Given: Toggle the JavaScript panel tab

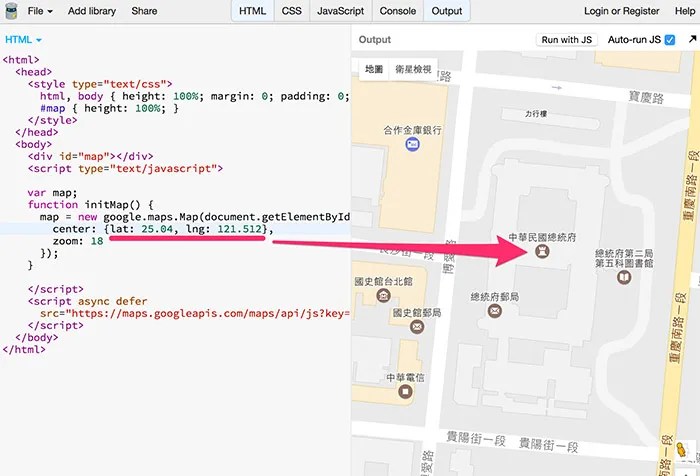Looking at the screenshot, I should pyautogui.click(x=341, y=11).
